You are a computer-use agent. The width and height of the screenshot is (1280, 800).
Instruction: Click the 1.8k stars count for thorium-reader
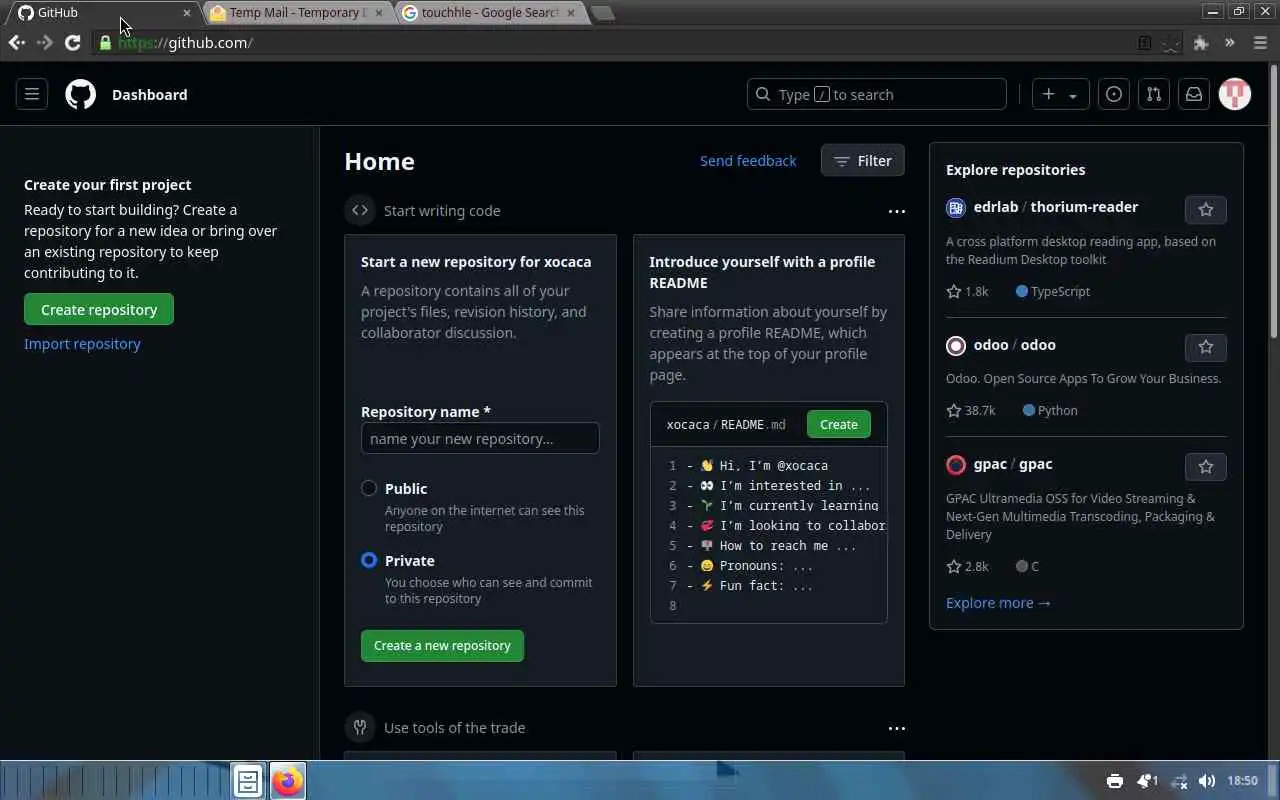point(967,291)
